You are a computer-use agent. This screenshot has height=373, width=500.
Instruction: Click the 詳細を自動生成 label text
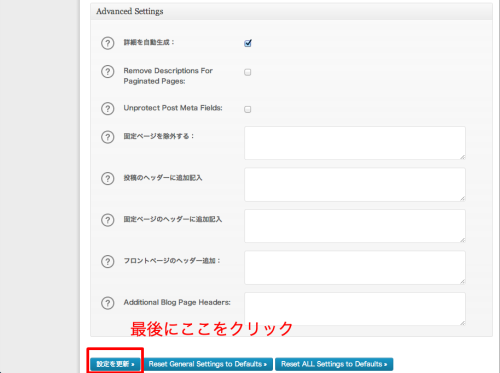(x=149, y=42)
